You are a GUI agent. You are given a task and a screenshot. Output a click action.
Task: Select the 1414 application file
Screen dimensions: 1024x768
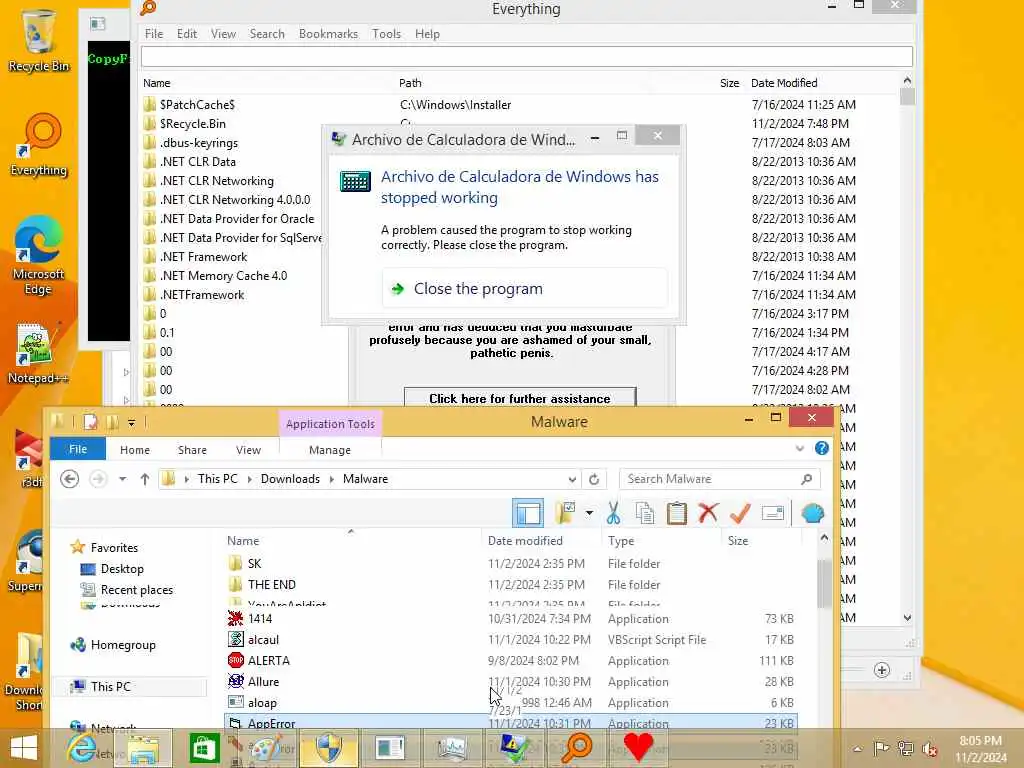point(511,618)
